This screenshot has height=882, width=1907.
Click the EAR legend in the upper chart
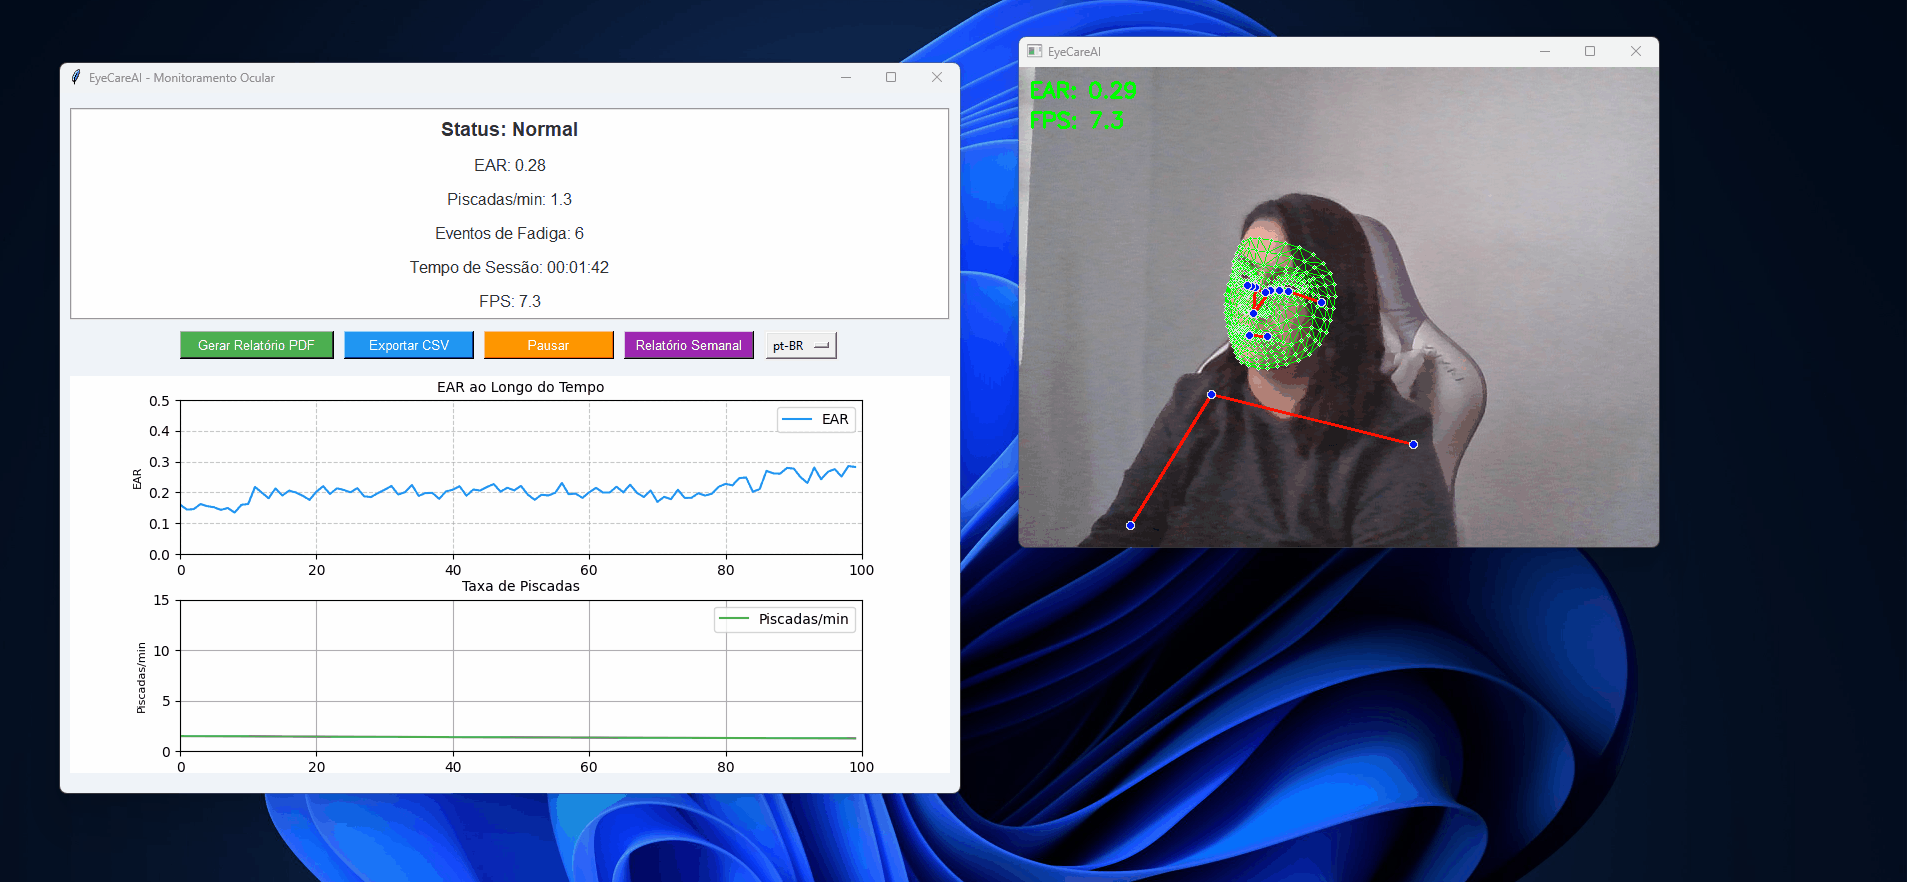[816, 419]
